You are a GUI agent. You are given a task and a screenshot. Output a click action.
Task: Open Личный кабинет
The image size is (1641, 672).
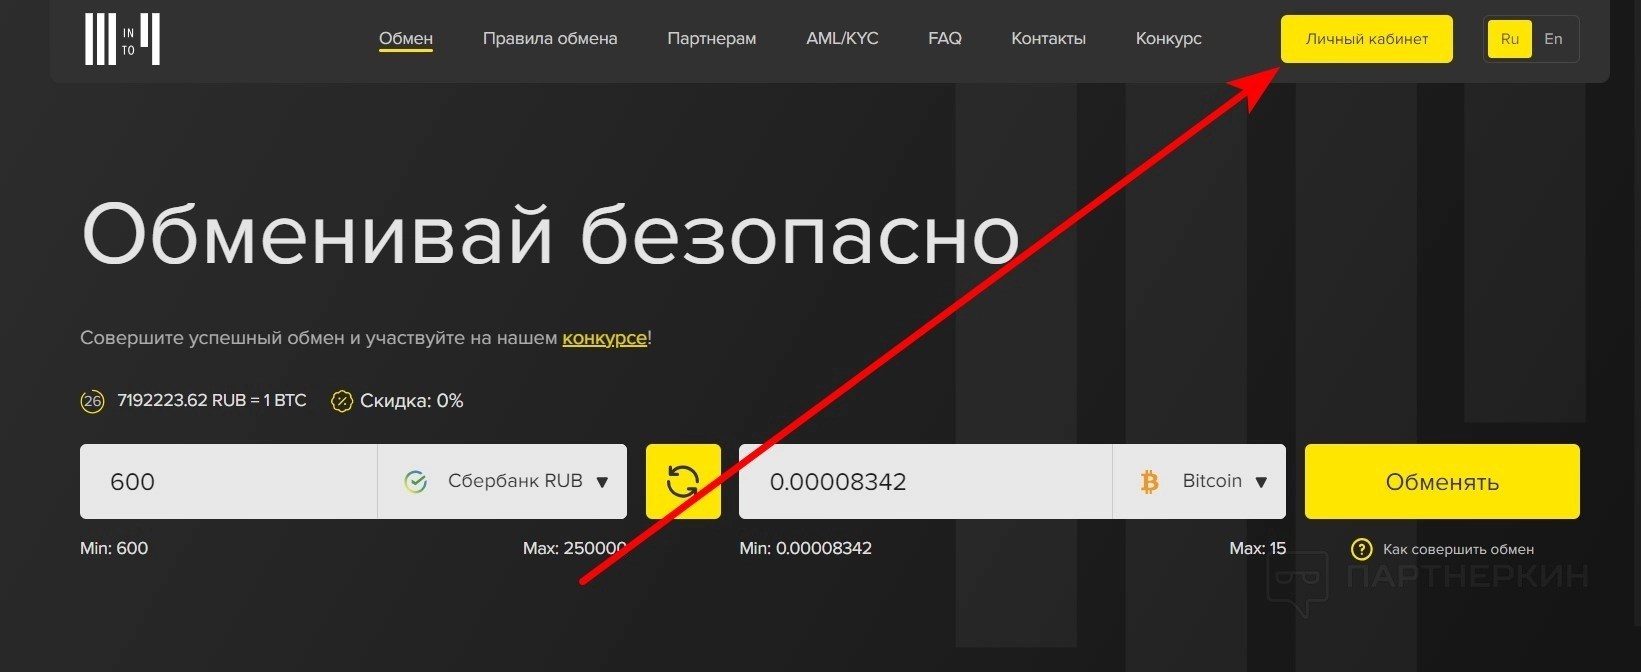tap(1367, 39)
